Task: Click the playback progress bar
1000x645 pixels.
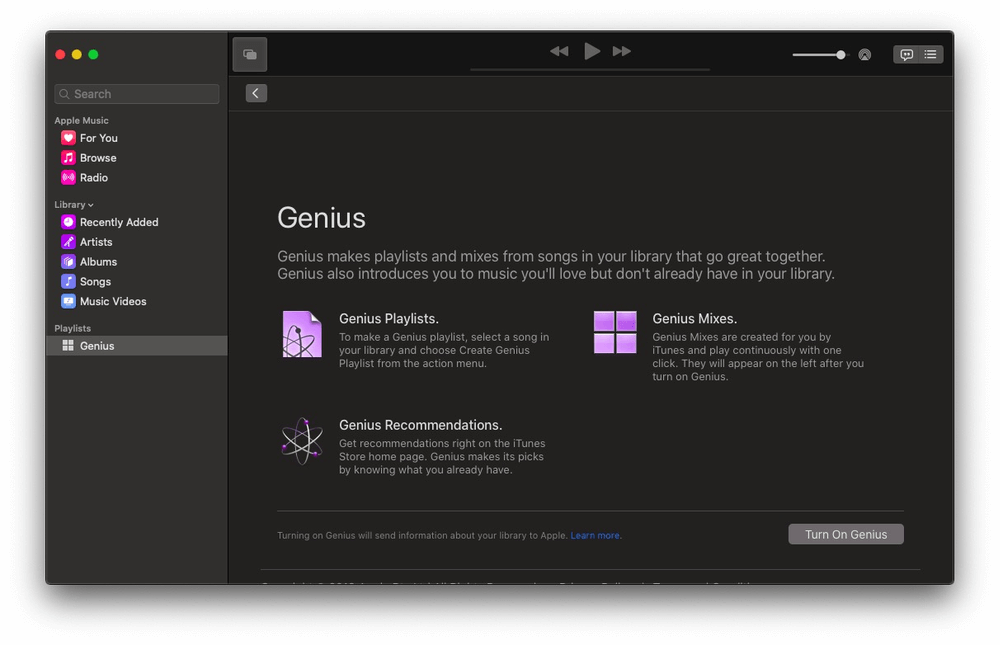Action: coord(590,69)
